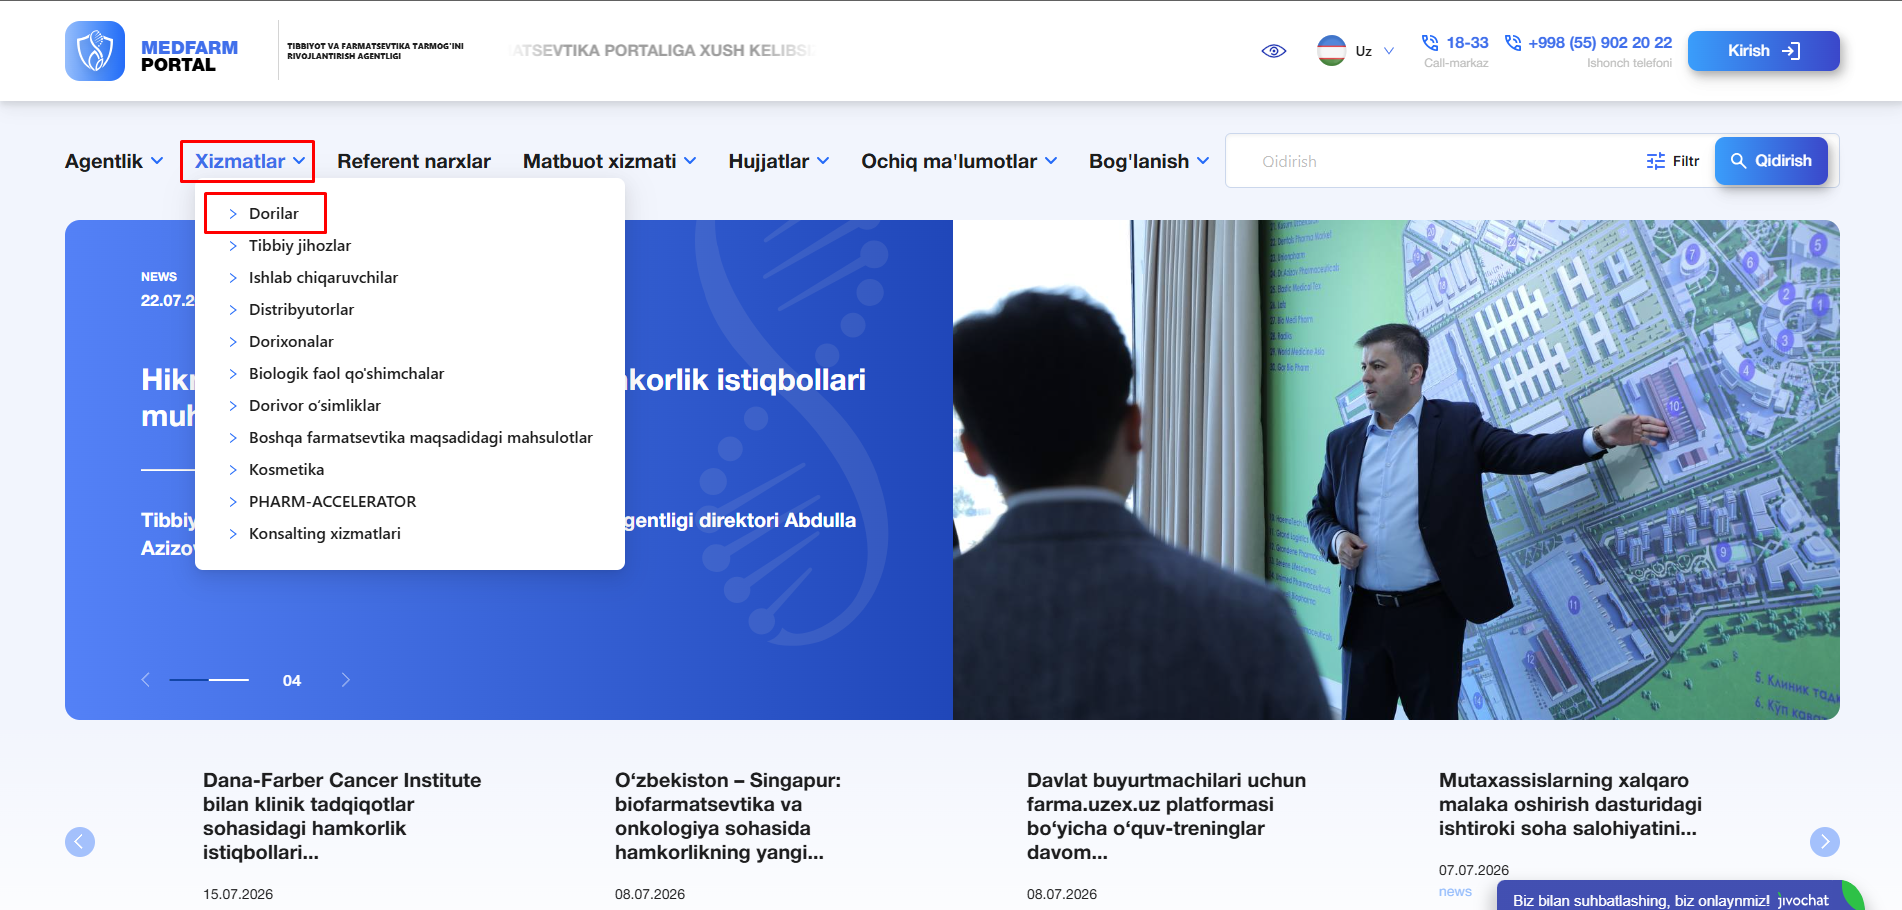Viewport: 1902px width, 910px height.
Task: Click the Qidirish search button
Action: coord(1771,161)
